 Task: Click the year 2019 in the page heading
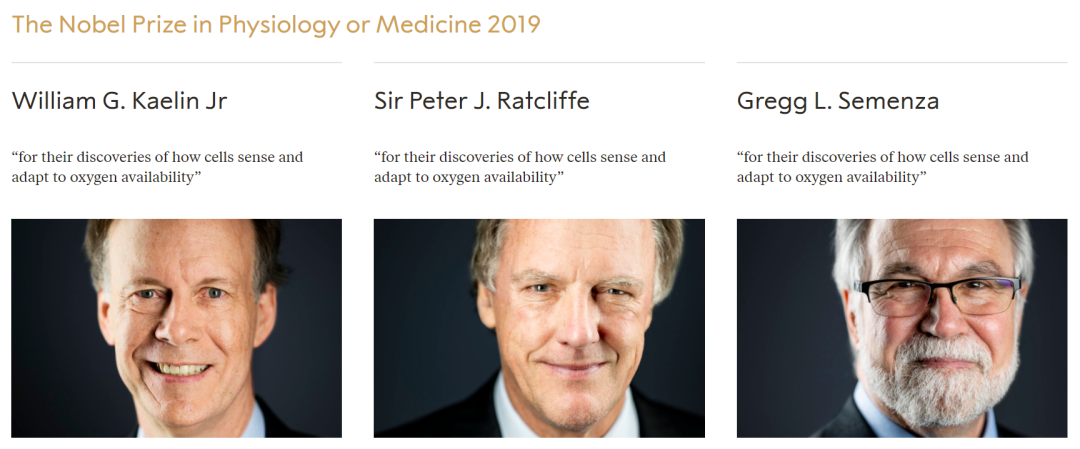point(514,25)
